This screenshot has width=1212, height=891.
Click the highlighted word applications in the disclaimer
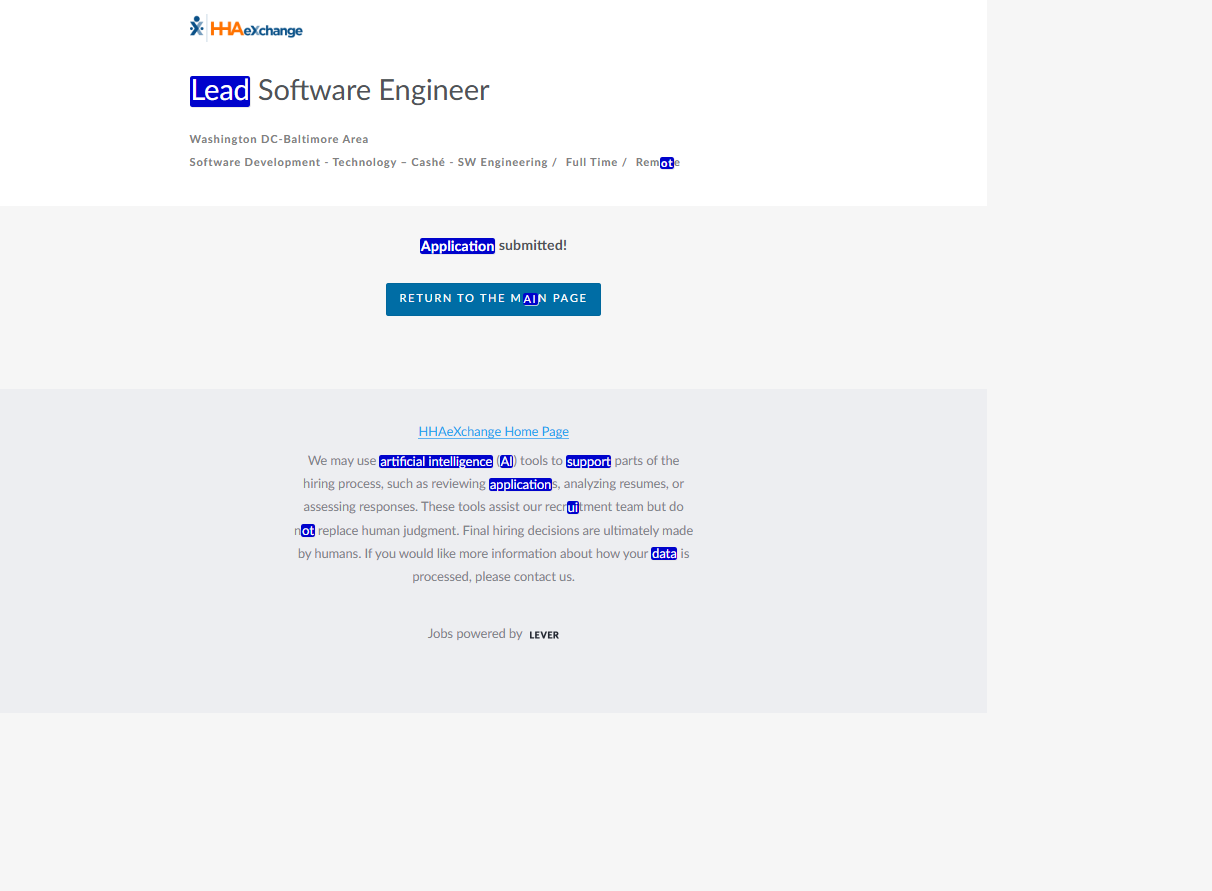520,485
